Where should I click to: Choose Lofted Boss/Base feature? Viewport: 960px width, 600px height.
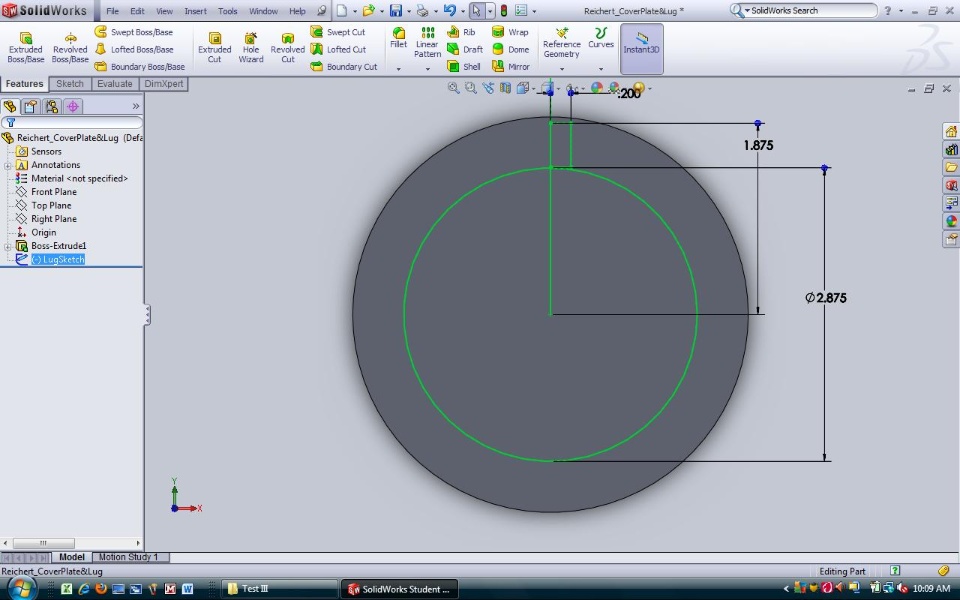pos(133,49)
